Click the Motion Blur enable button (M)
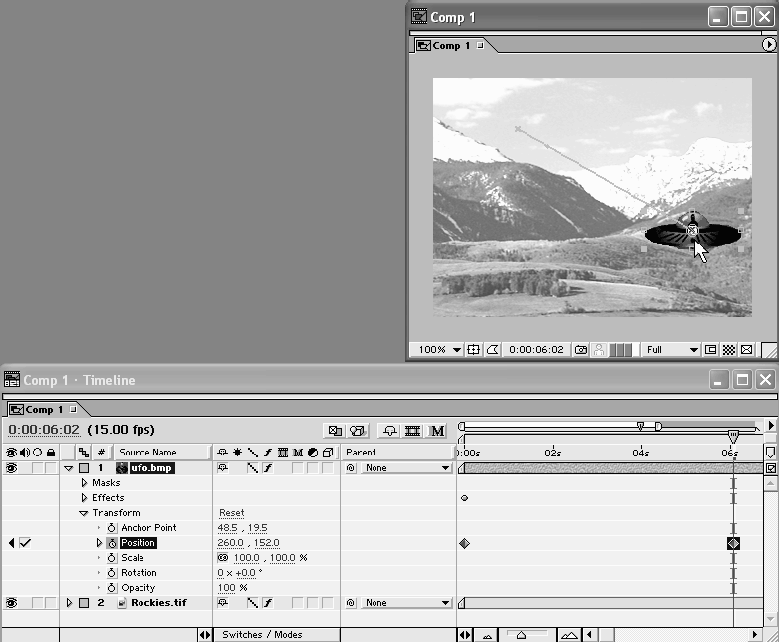The width and height of the screenshot is (779, 642). (x=437, y=431)
